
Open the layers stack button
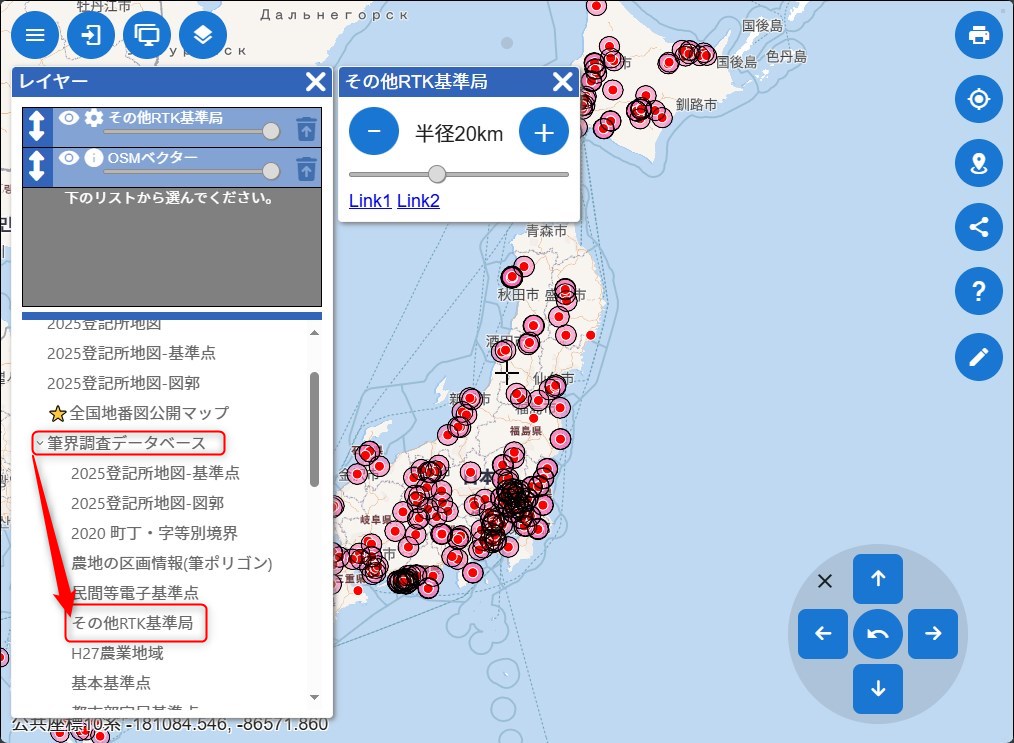pyautogui.click(x=203, y=36)
